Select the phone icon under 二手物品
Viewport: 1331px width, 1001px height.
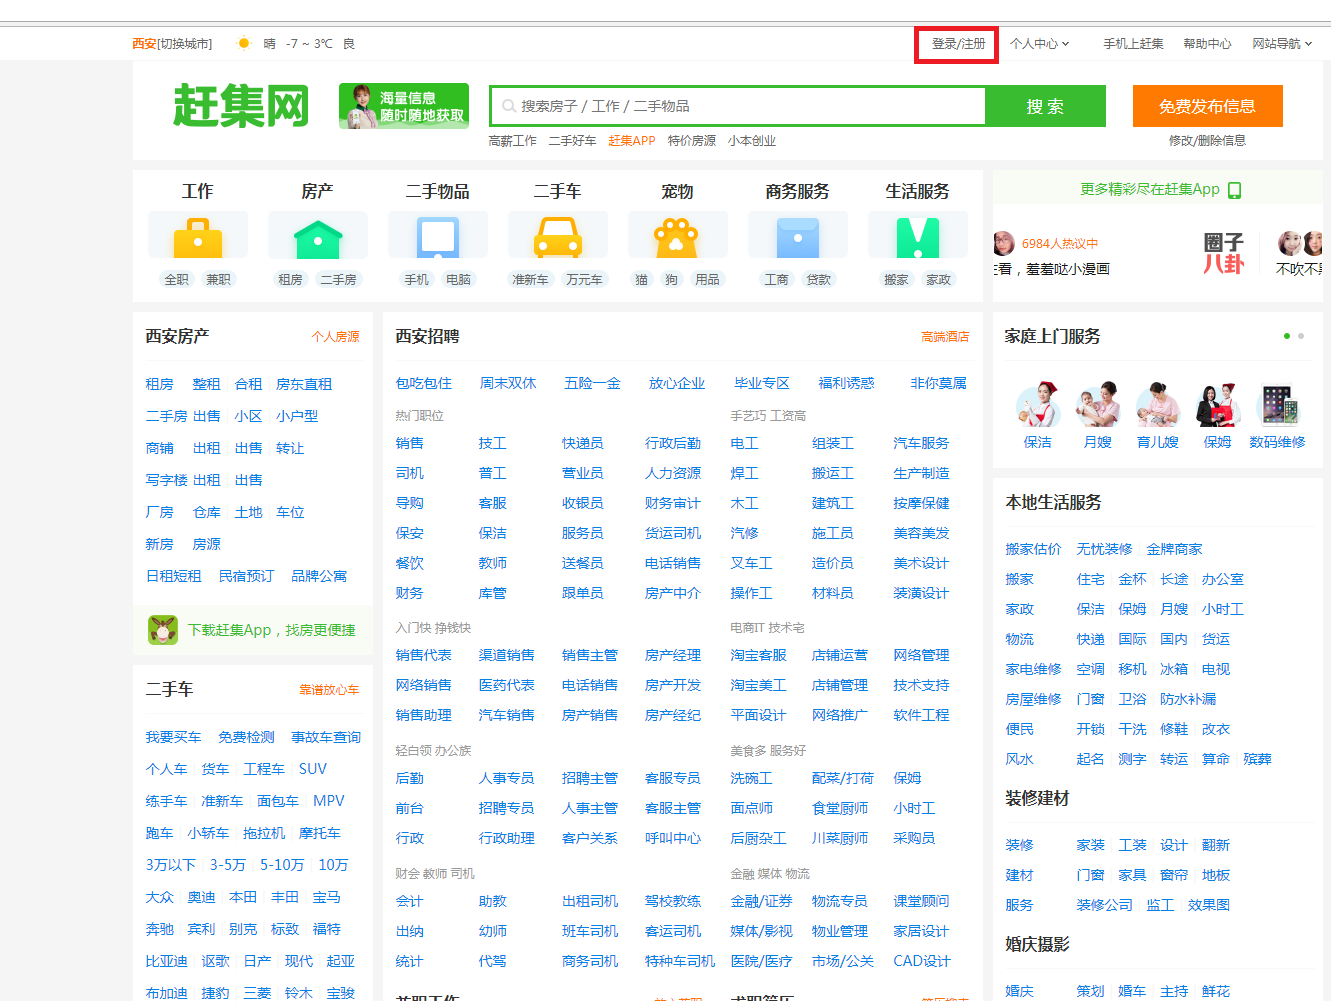coord(438,238)
